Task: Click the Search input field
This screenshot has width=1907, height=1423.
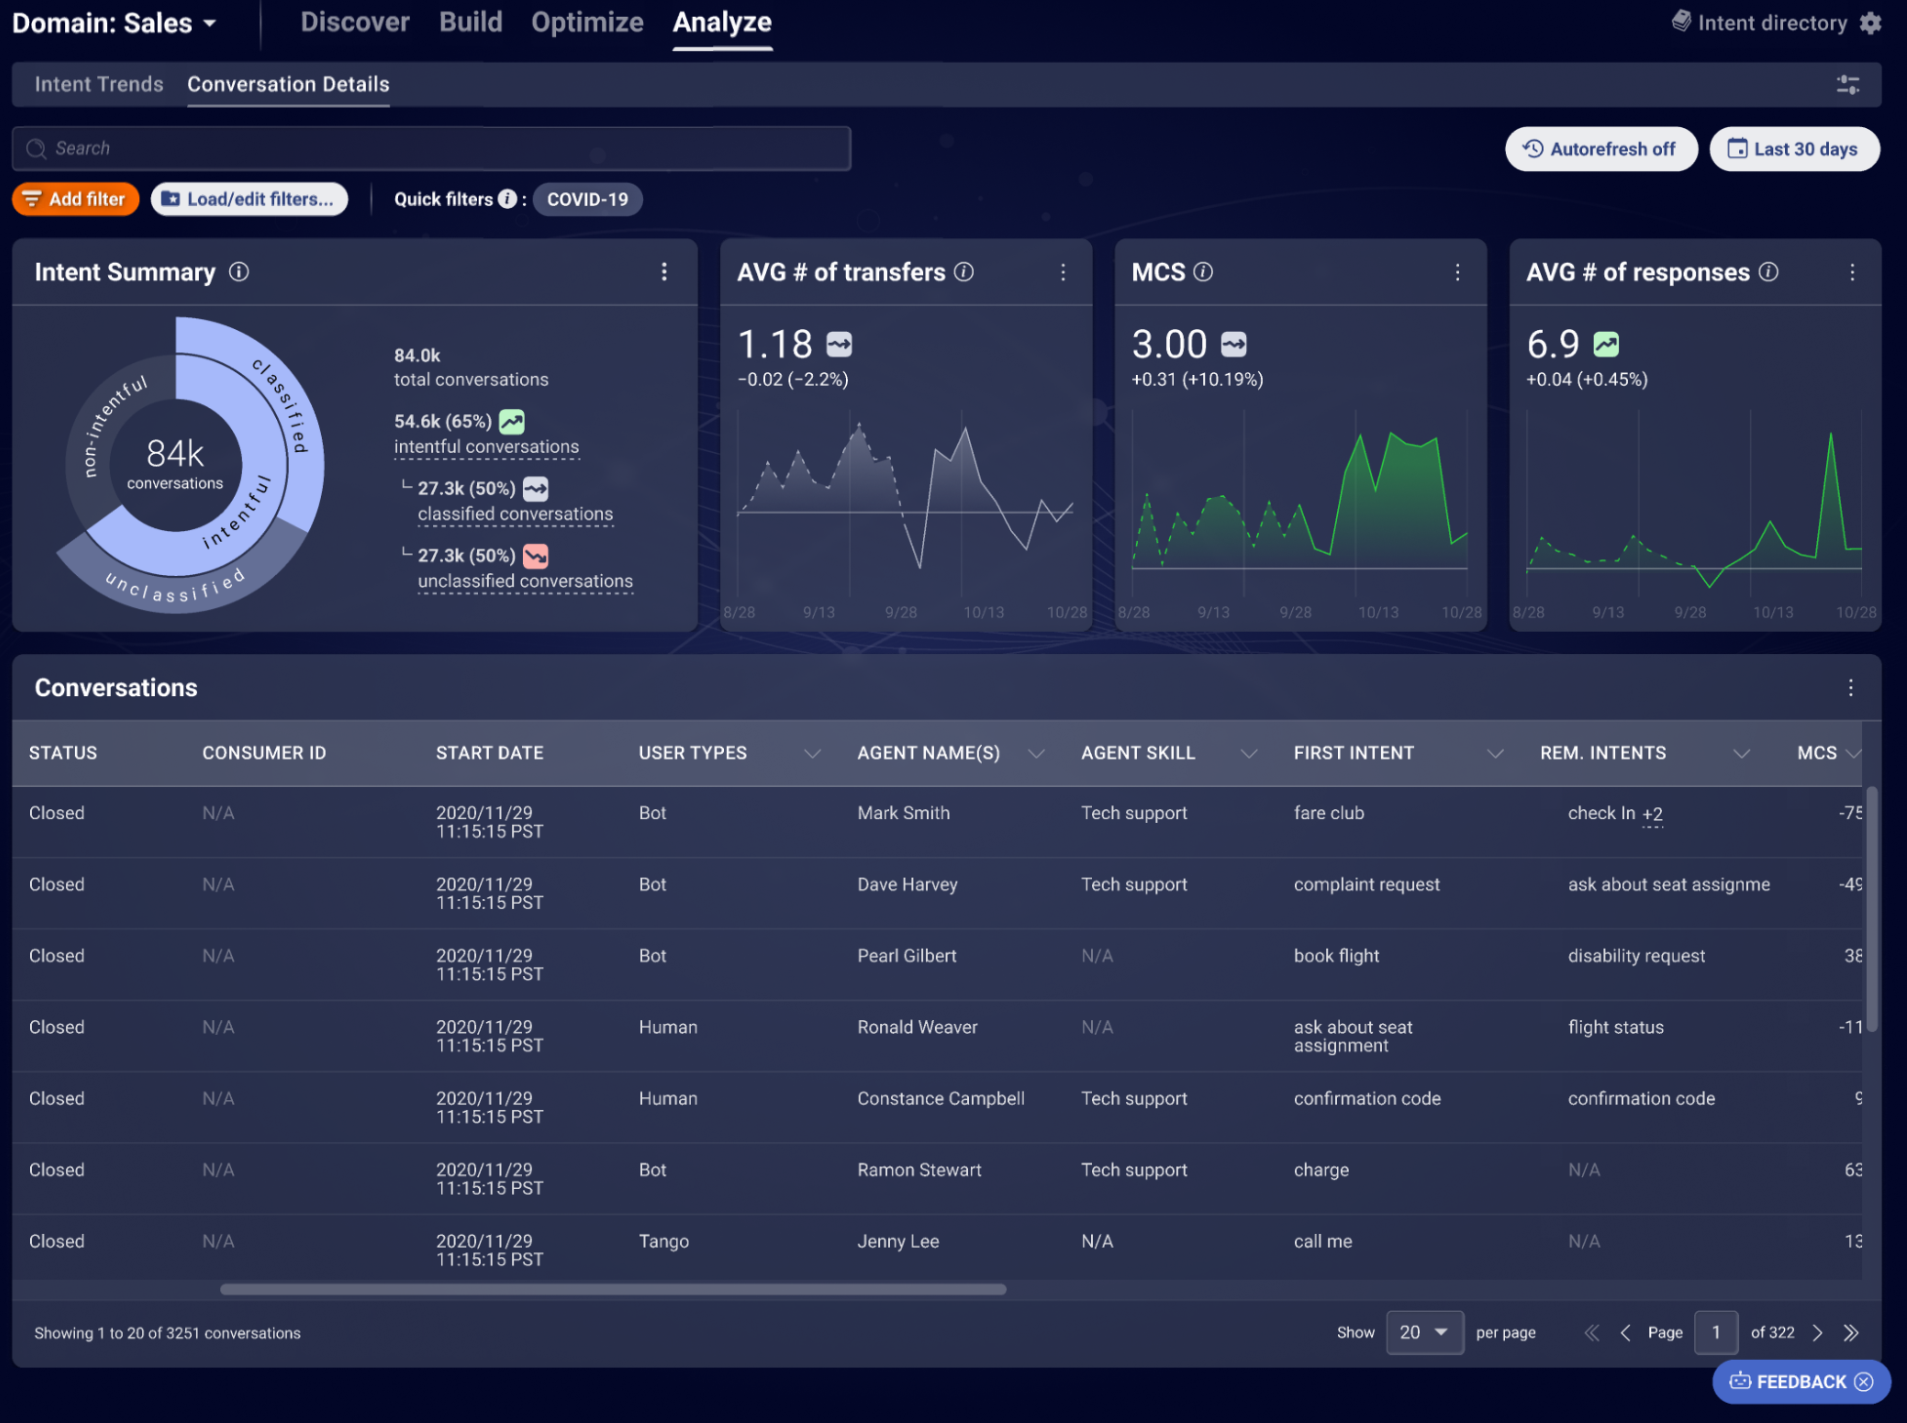Action: coord(431,149)
